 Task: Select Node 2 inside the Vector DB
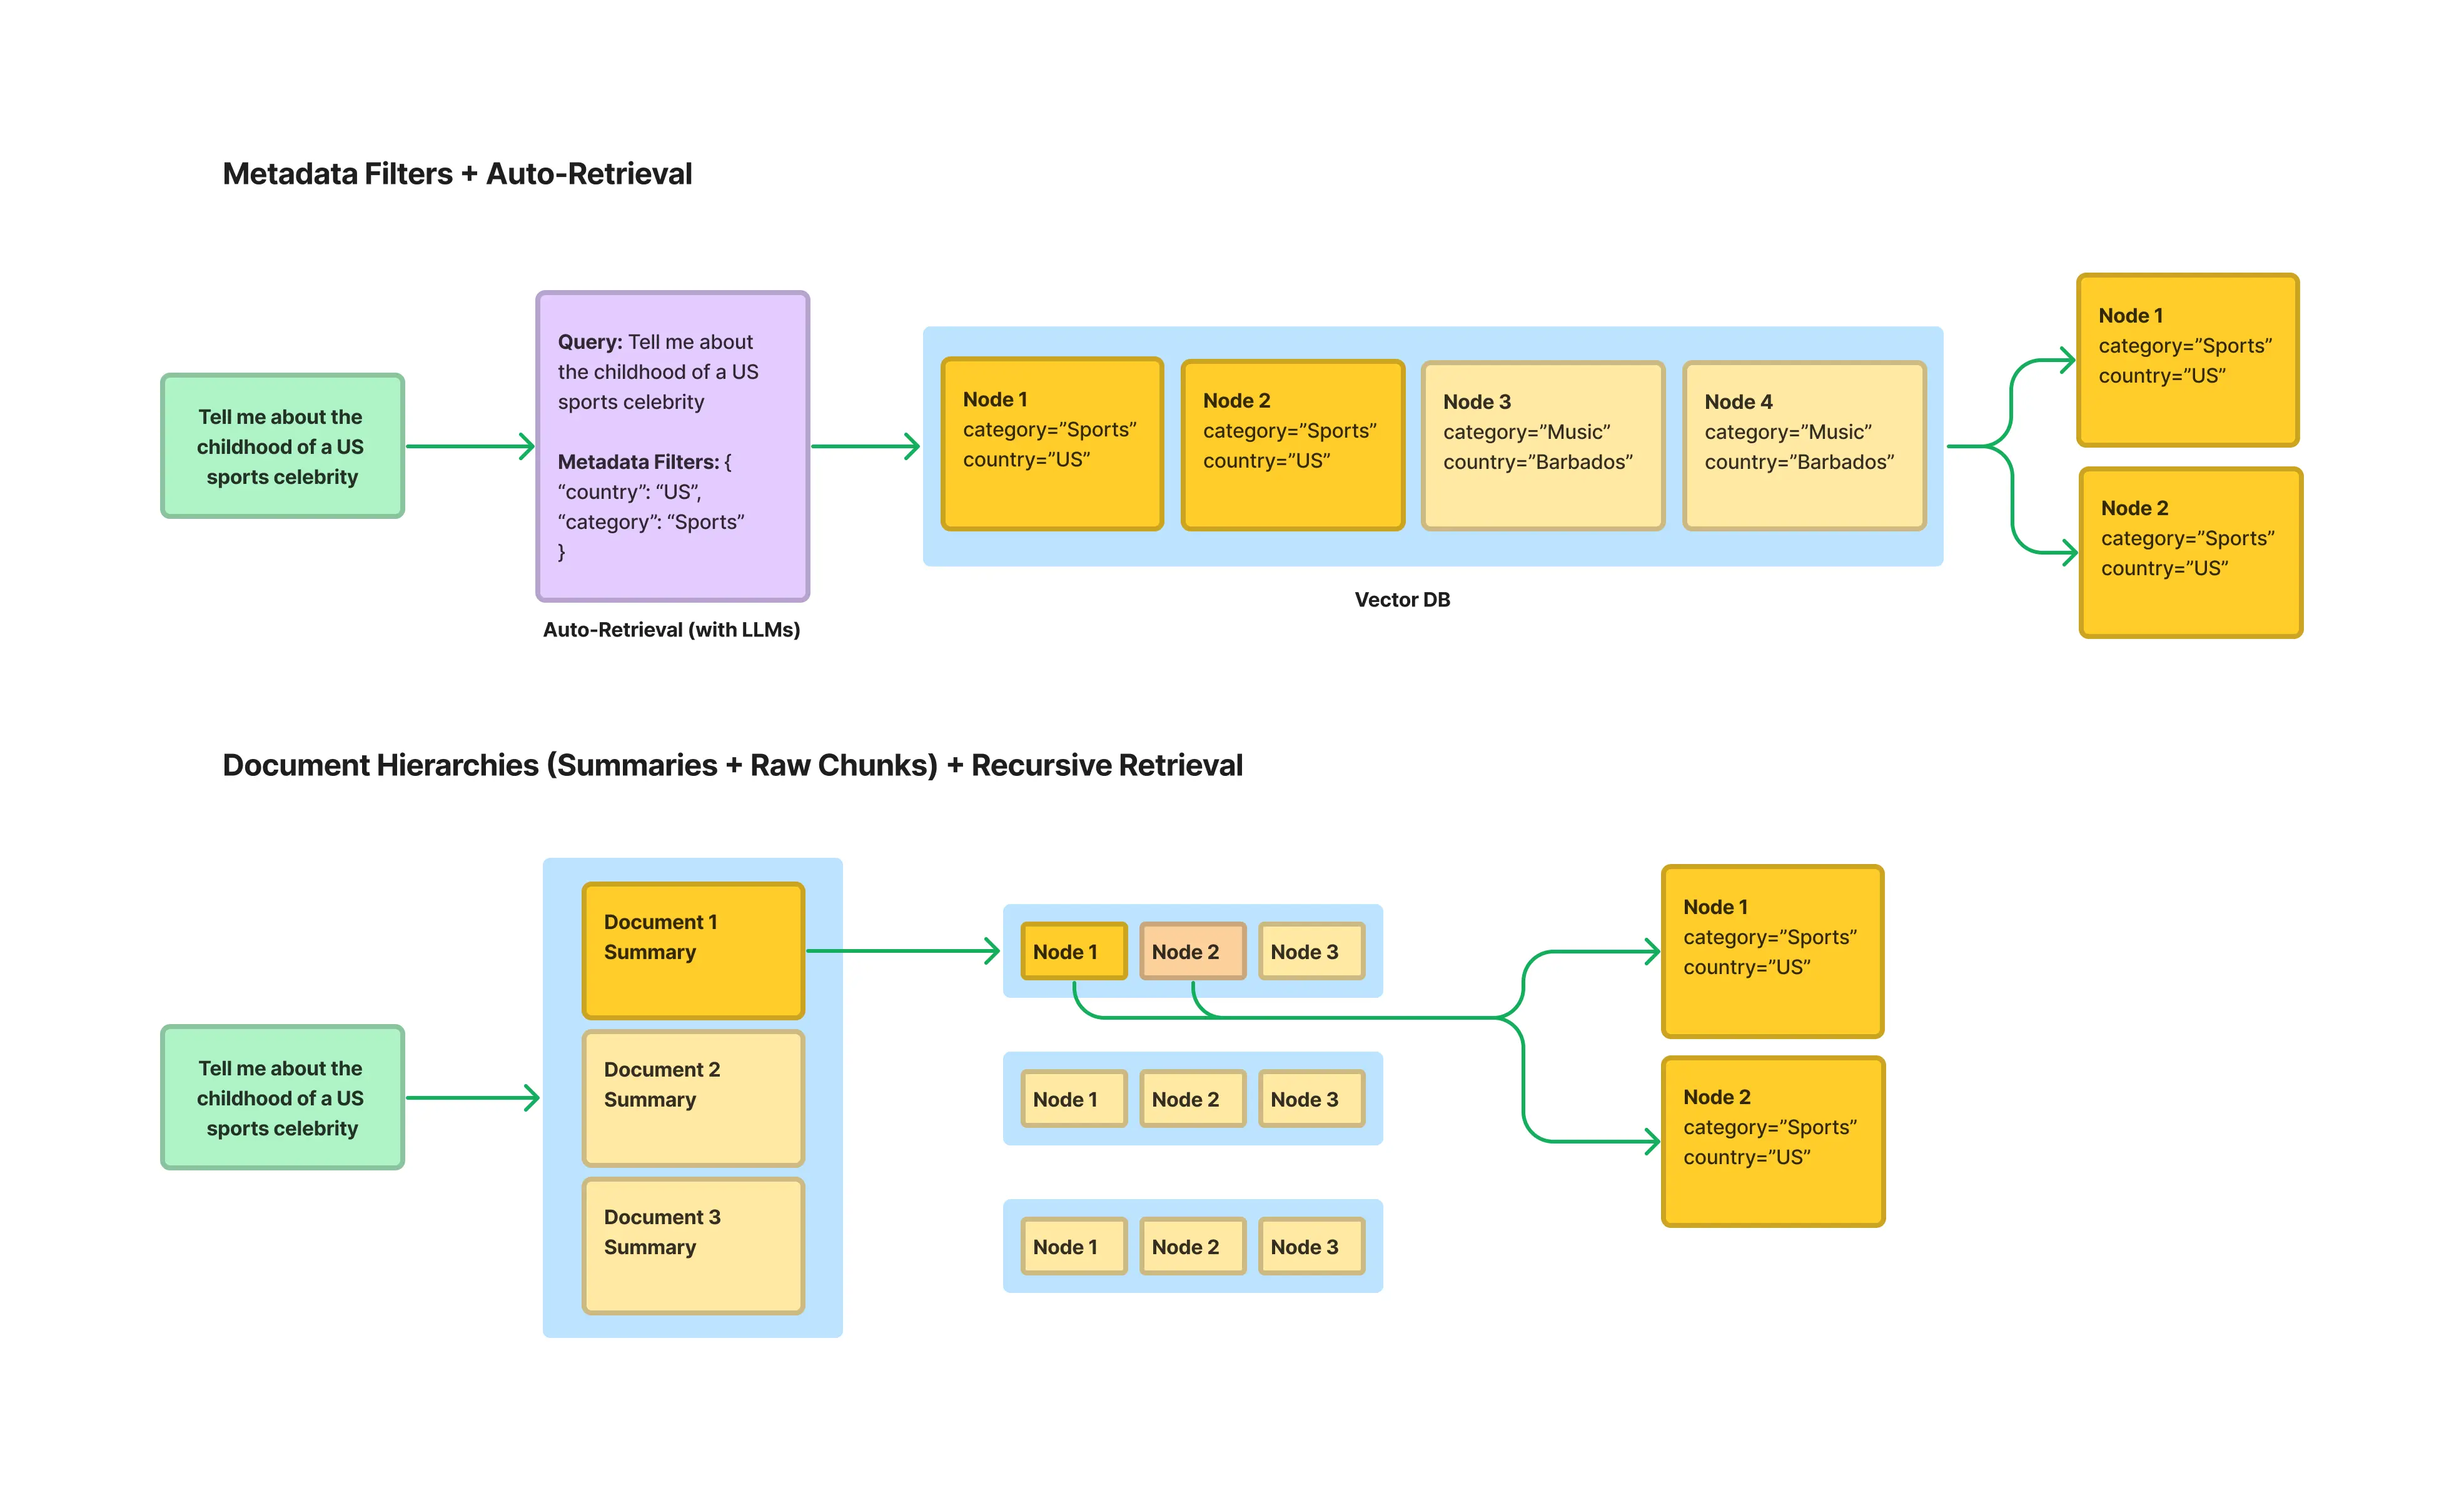point(1292,445)
